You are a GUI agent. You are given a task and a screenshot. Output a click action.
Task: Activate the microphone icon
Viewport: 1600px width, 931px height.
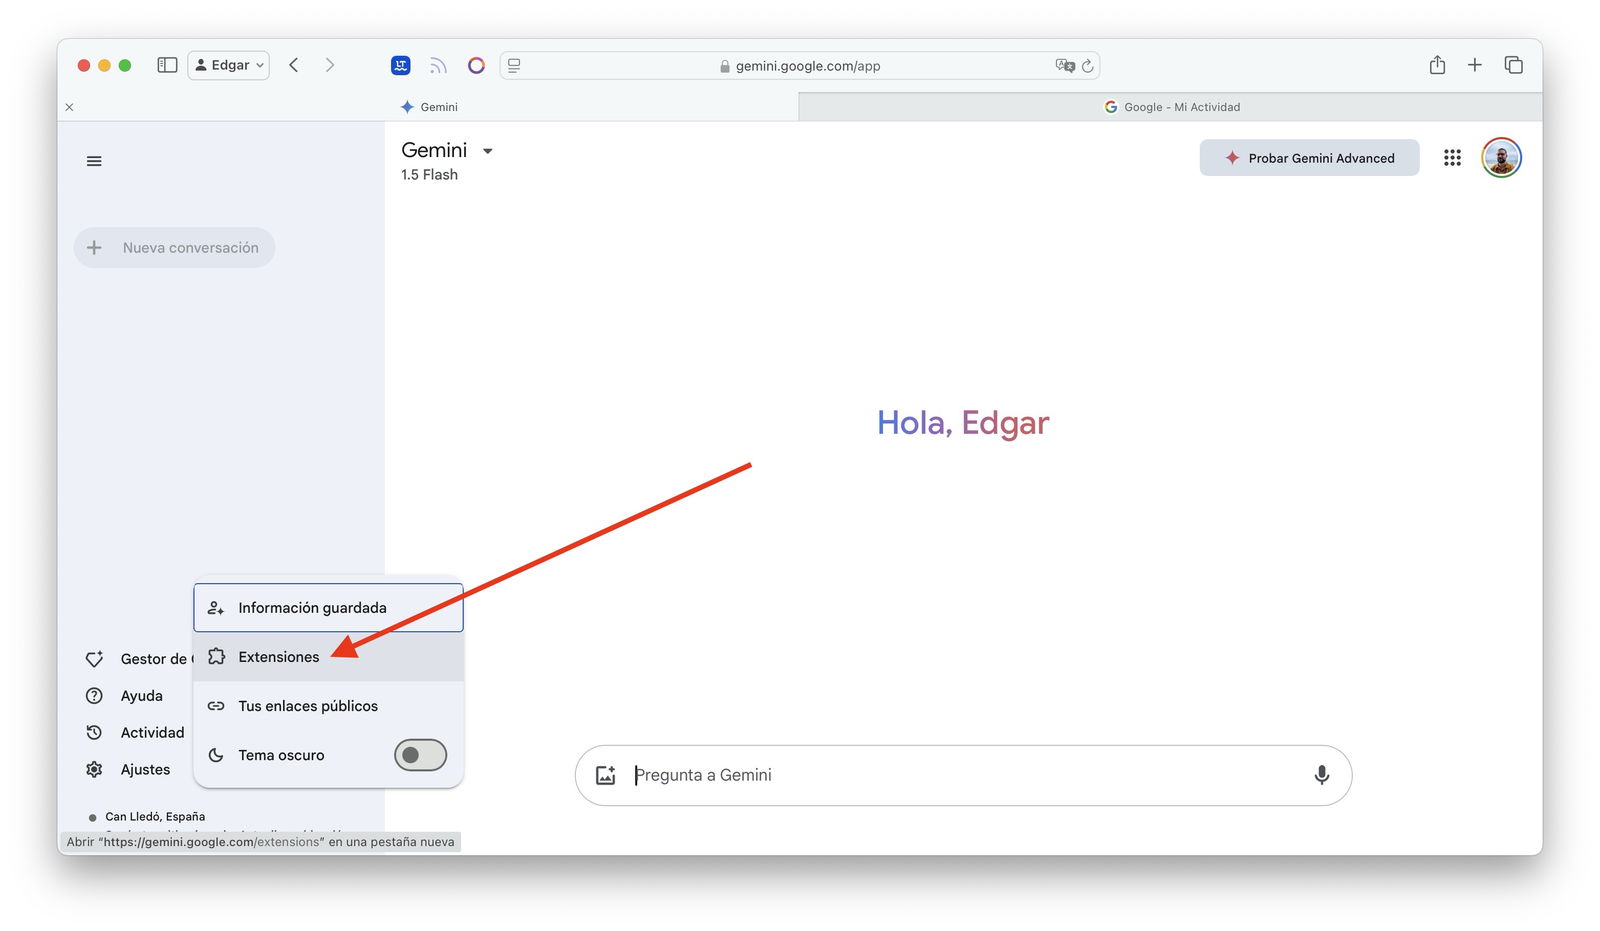tap(1321, 775)
